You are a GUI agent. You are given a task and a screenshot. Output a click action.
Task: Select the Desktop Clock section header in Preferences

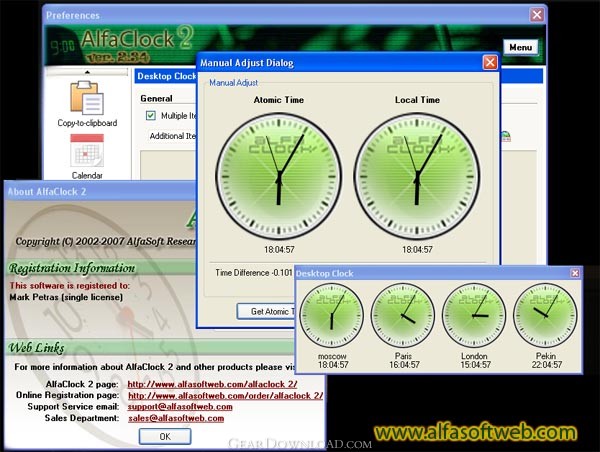(x=167, y=76)
